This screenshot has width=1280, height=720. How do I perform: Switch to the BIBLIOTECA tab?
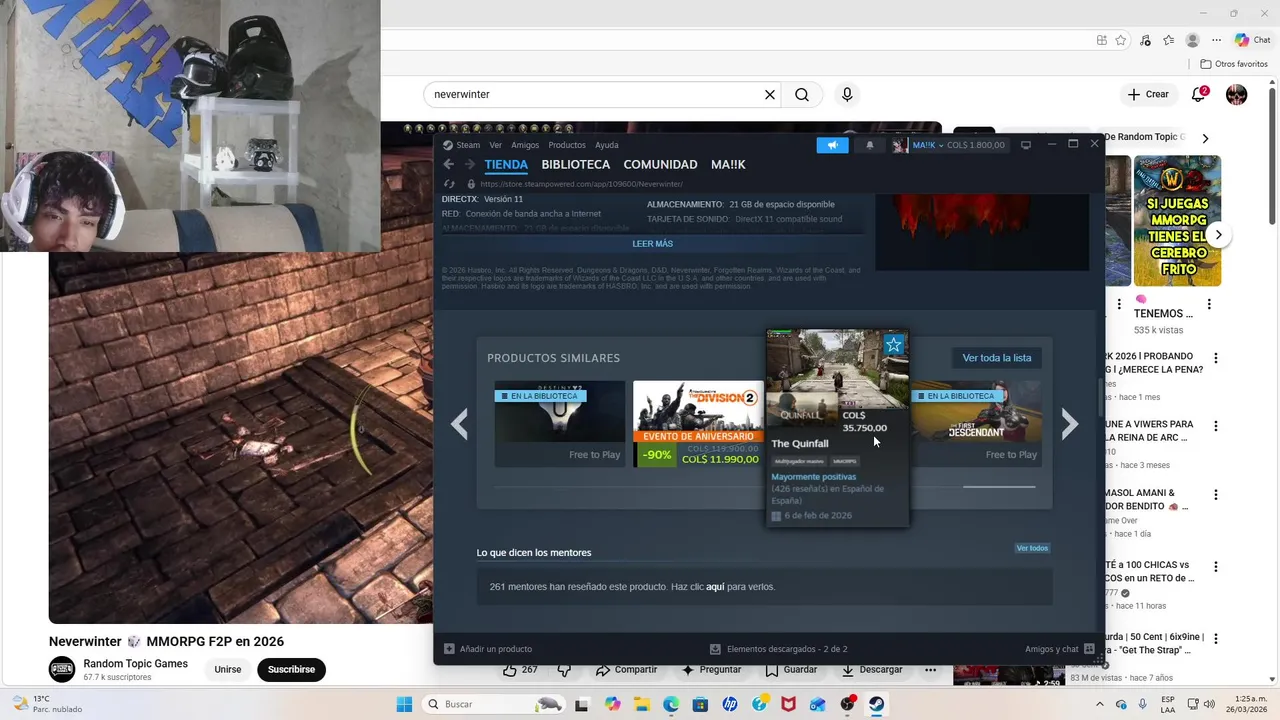pyautogui.click(x=575, y=164)
